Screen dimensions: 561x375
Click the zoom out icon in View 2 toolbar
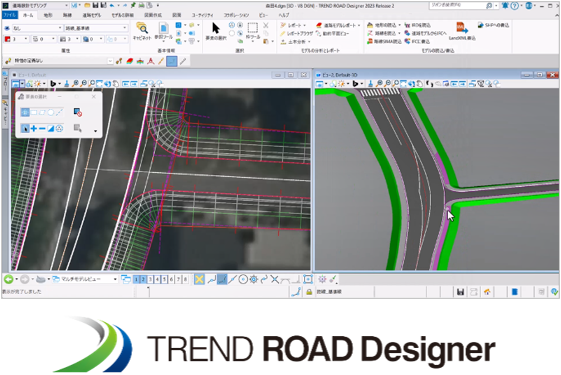[x=387, y=84]
